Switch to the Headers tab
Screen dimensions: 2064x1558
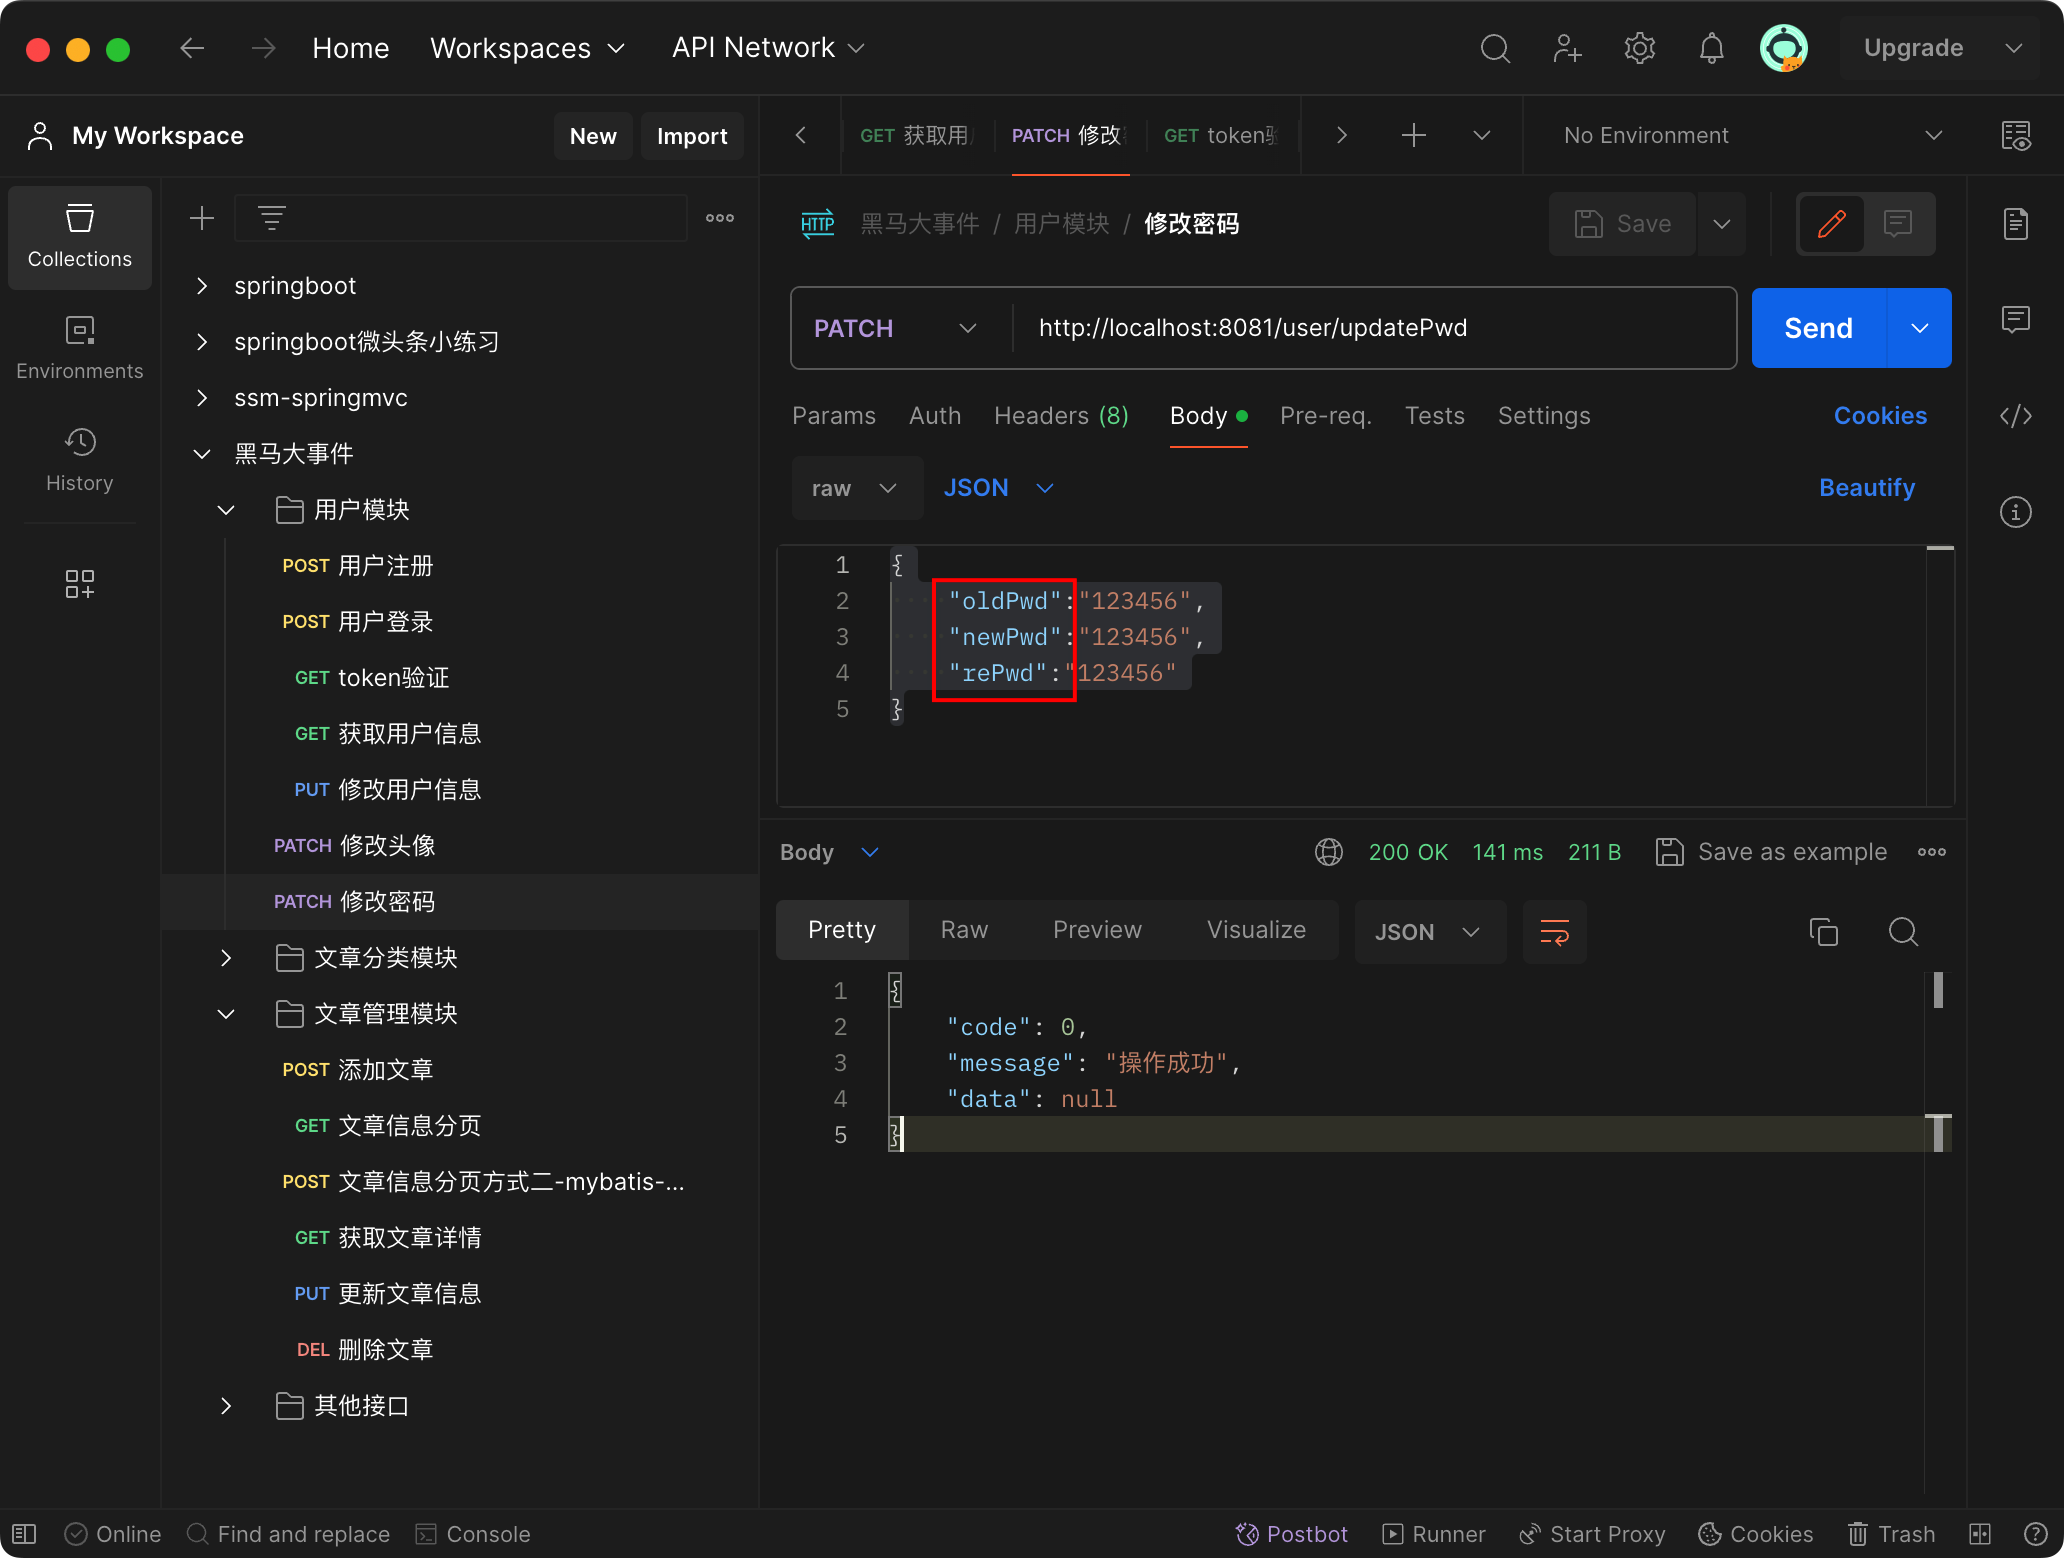[1060, 416]
